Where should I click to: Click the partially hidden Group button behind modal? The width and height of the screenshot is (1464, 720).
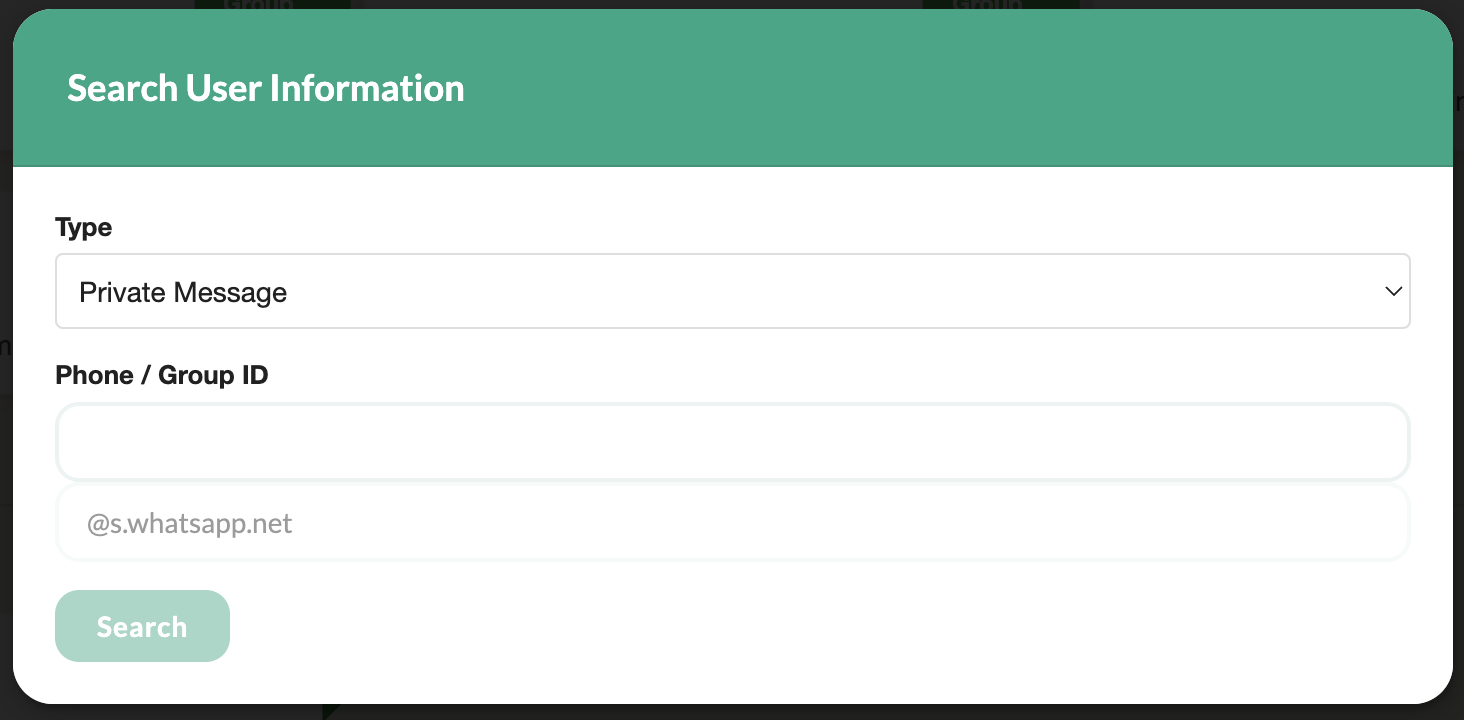272,5
